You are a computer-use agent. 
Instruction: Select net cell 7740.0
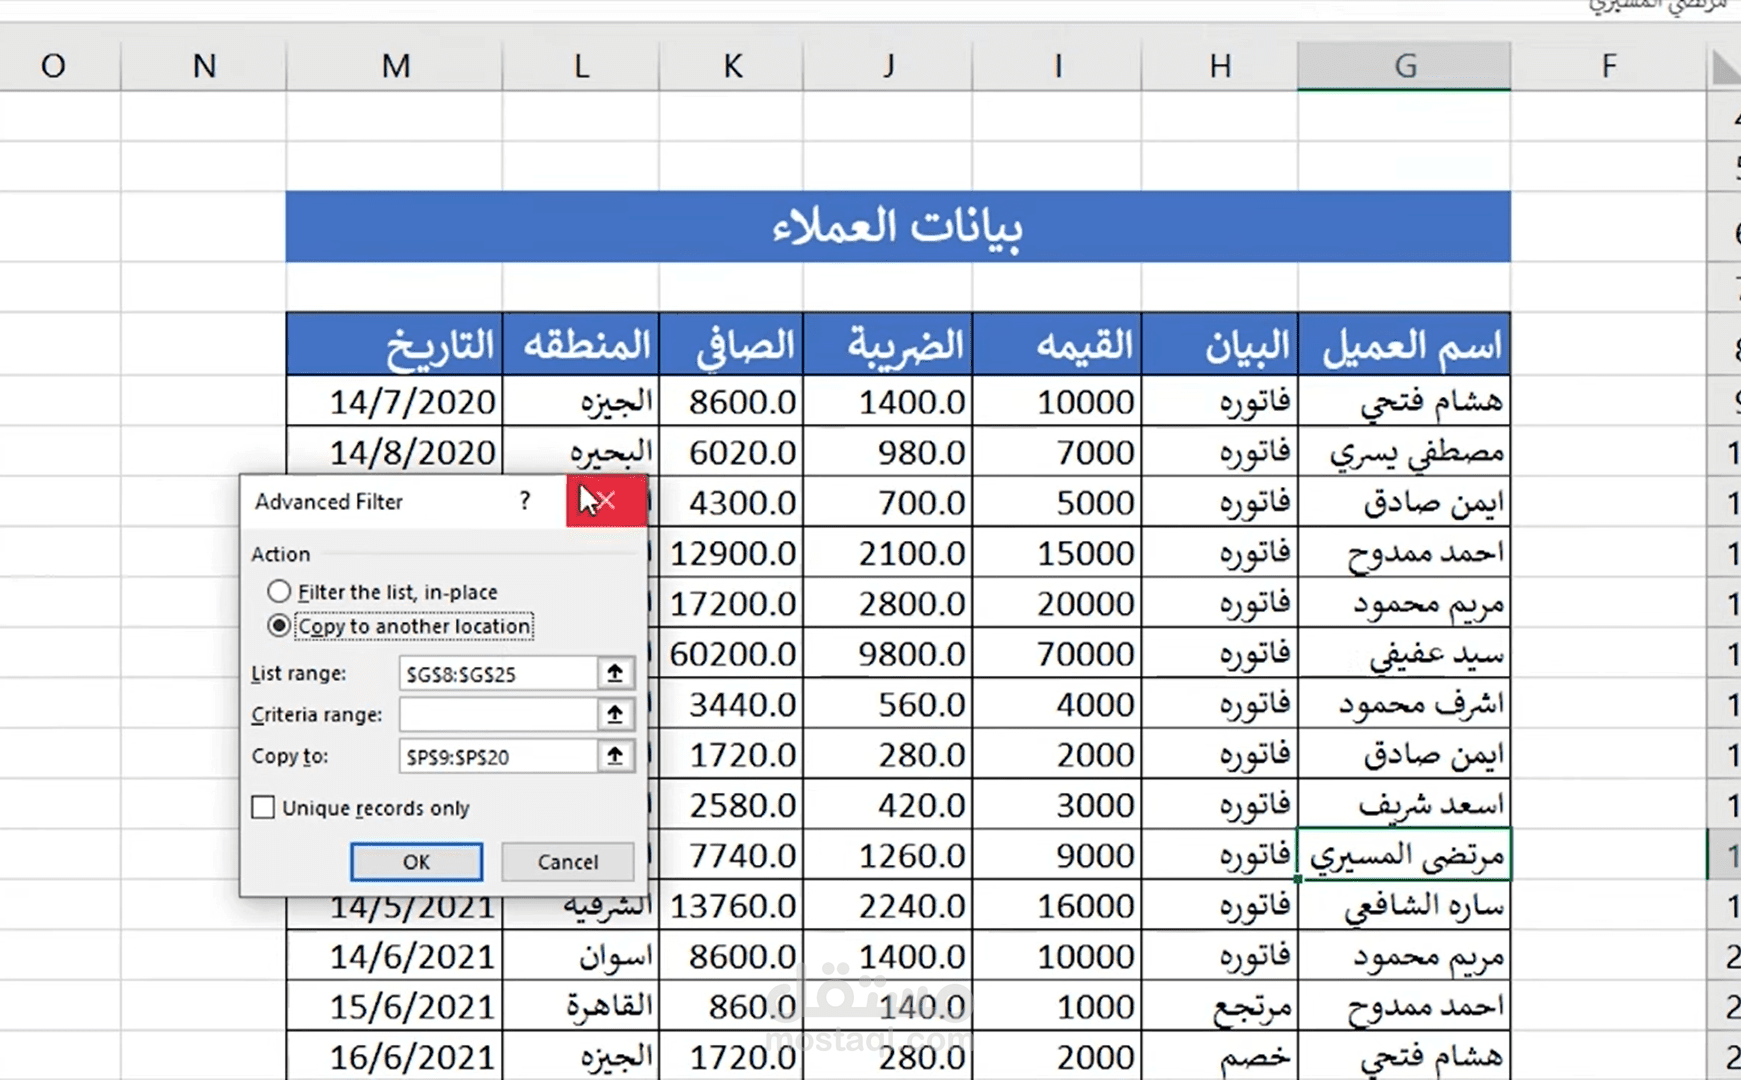(x=731, y=855)
